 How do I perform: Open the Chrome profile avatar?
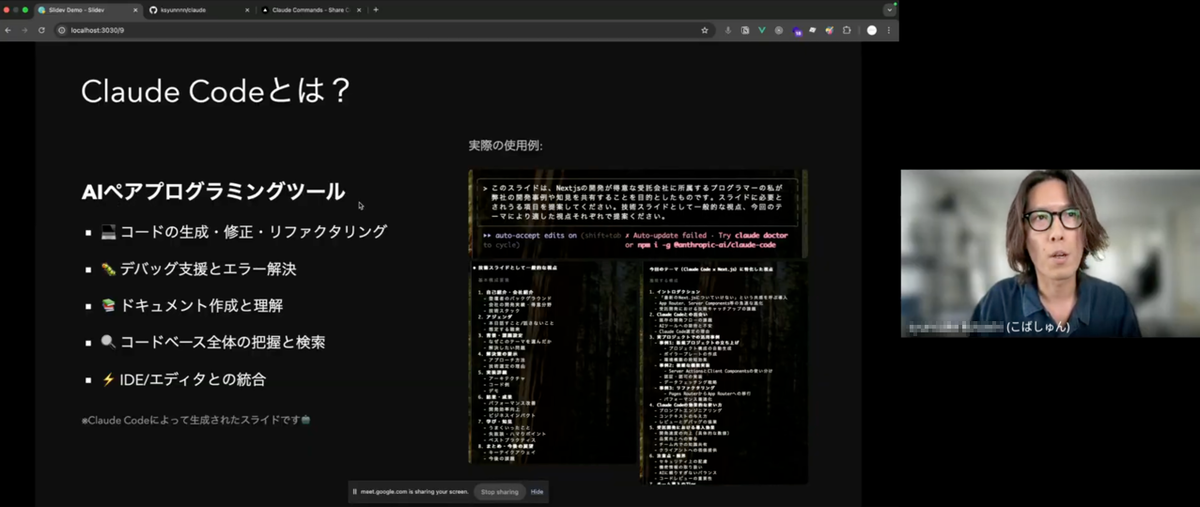click(872, 30)
